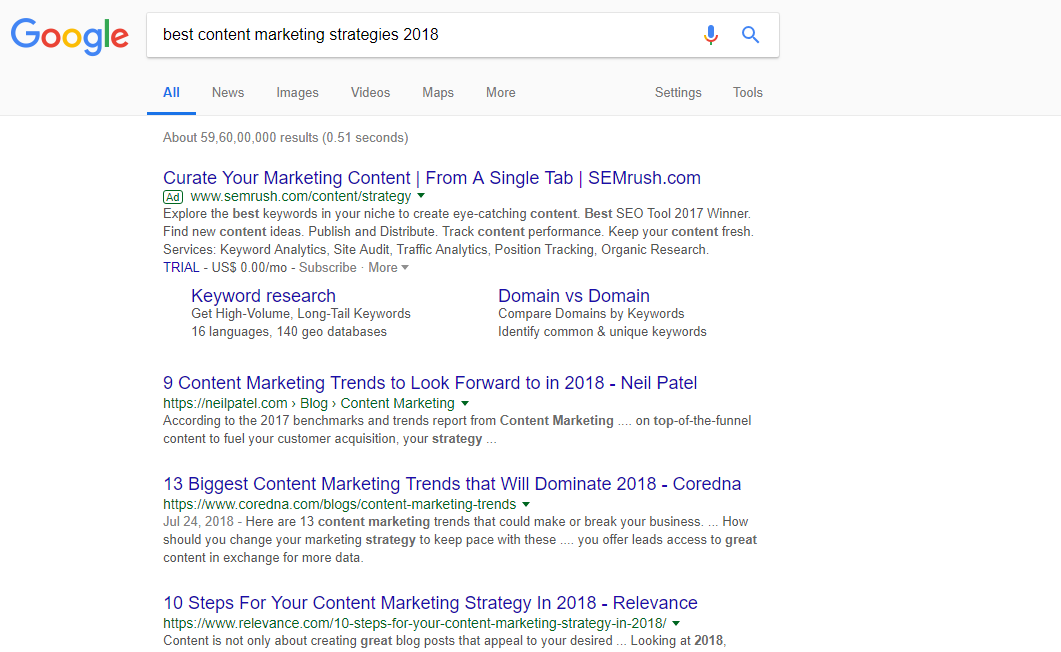Viewport: 1061px width, 652px height.
Task: Click 'Jul 24, 2018' date in Coredna snippet
Action: 198,521
